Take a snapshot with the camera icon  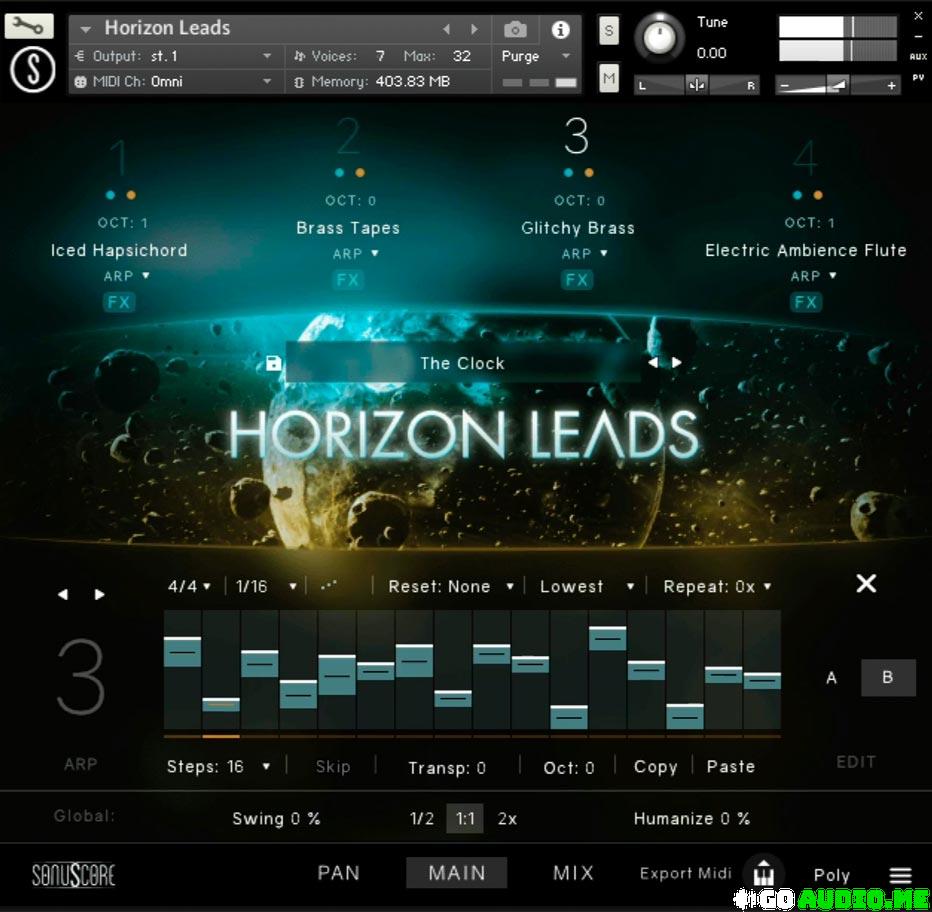pos(515,30)
